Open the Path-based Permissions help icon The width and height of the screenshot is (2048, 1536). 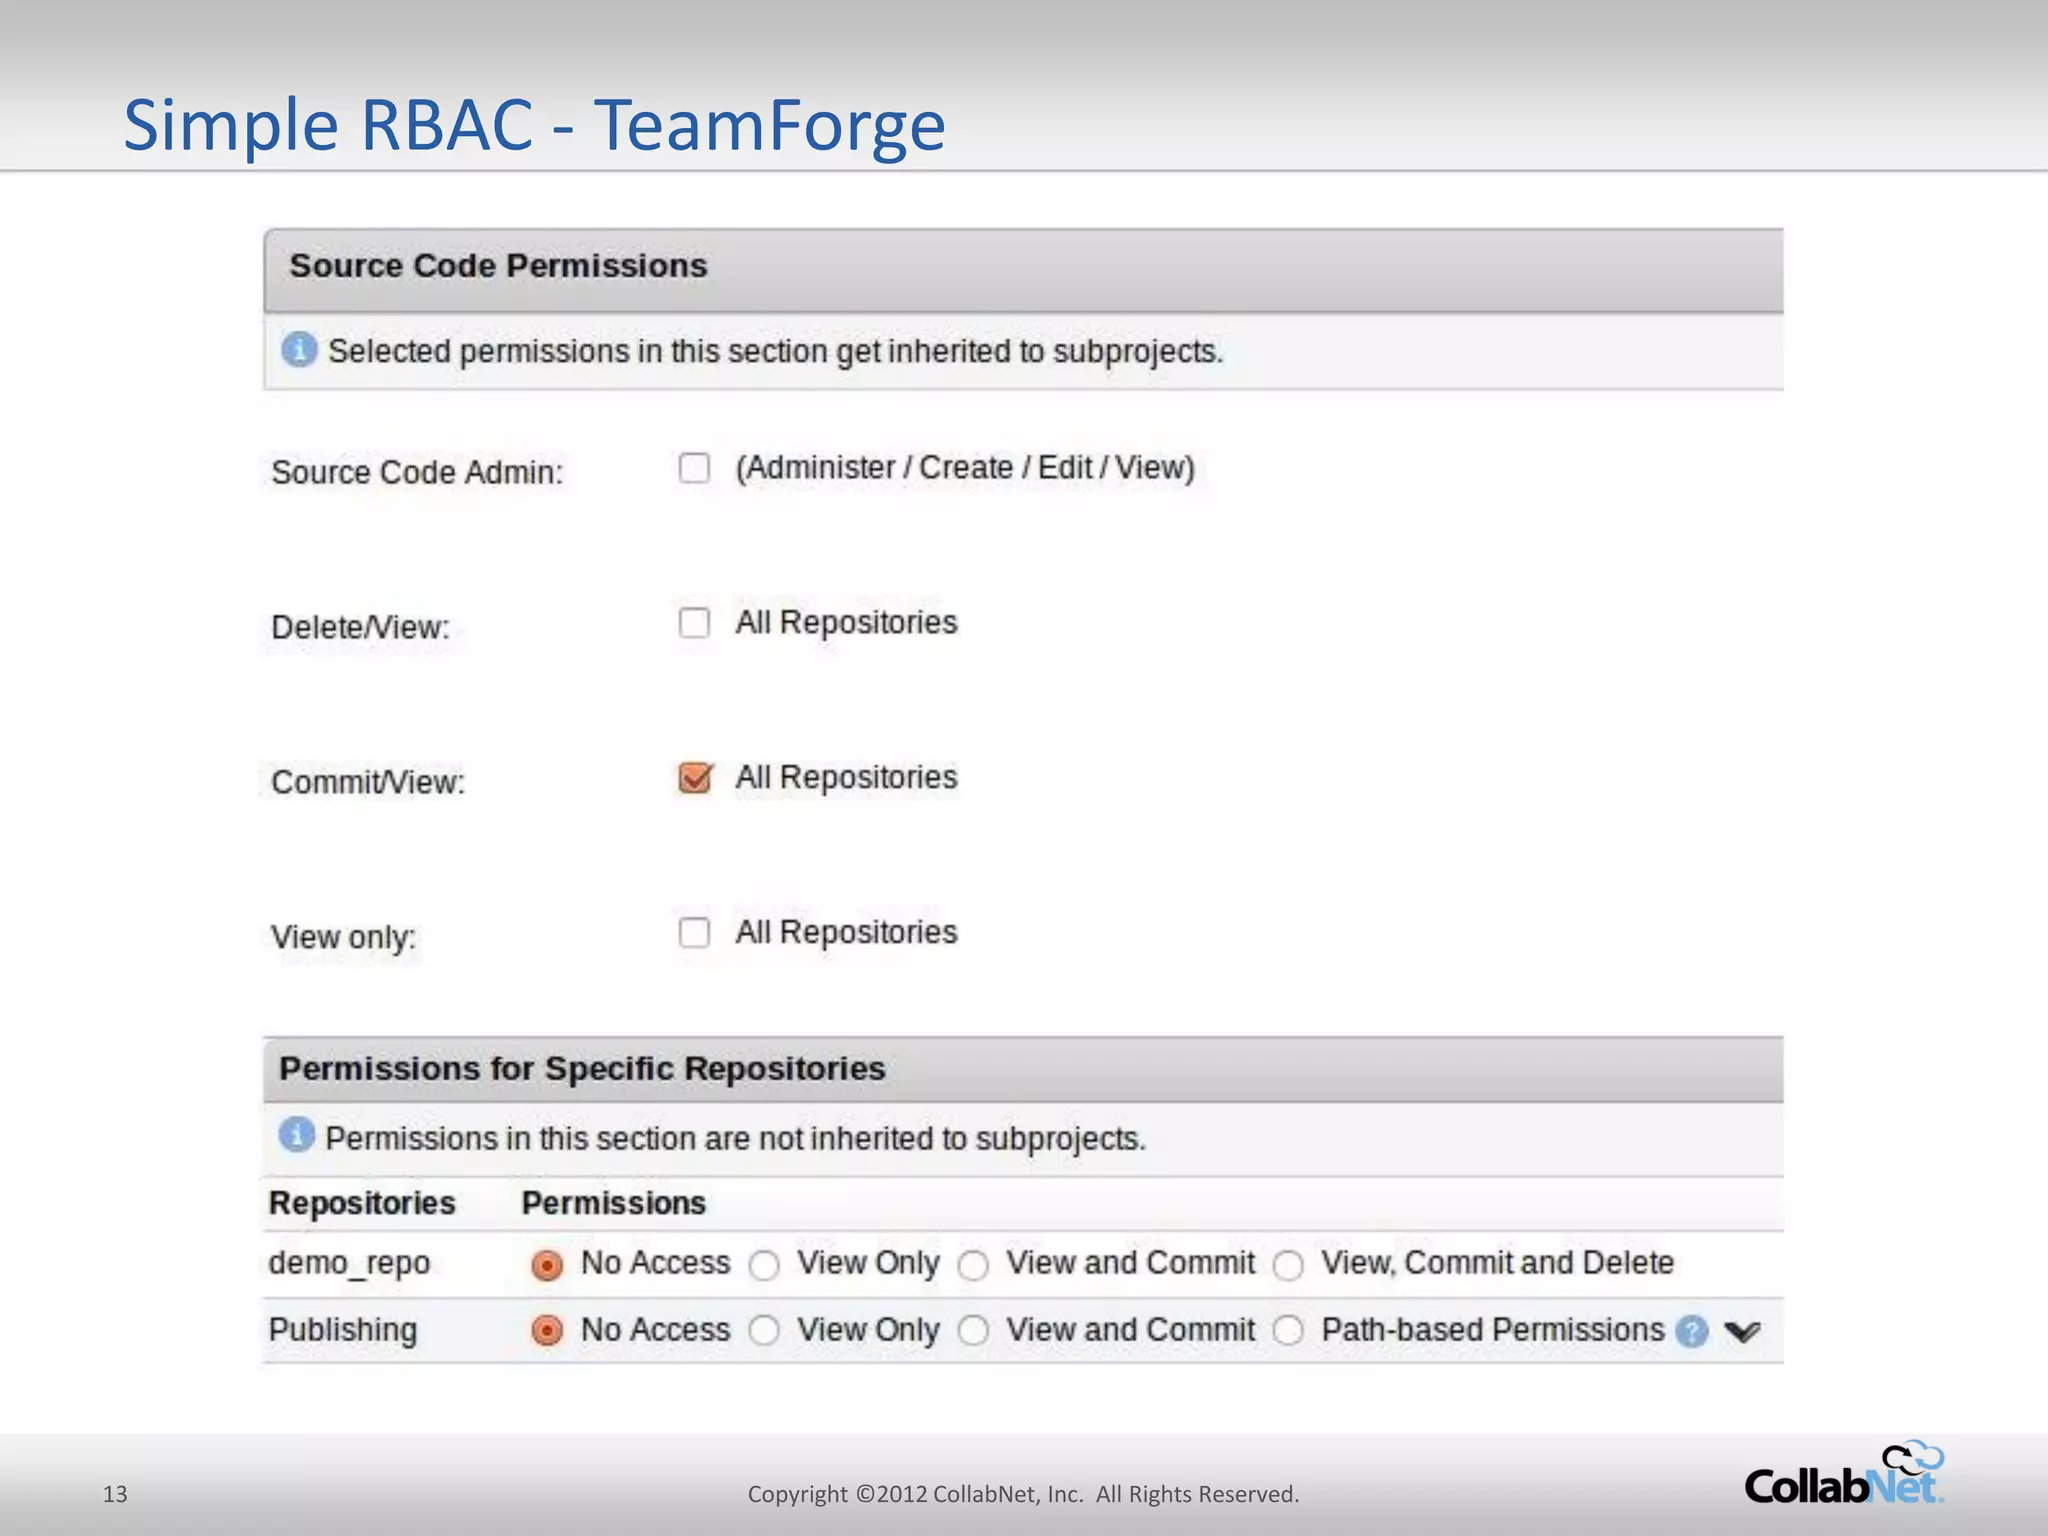coord(1691,1331)
